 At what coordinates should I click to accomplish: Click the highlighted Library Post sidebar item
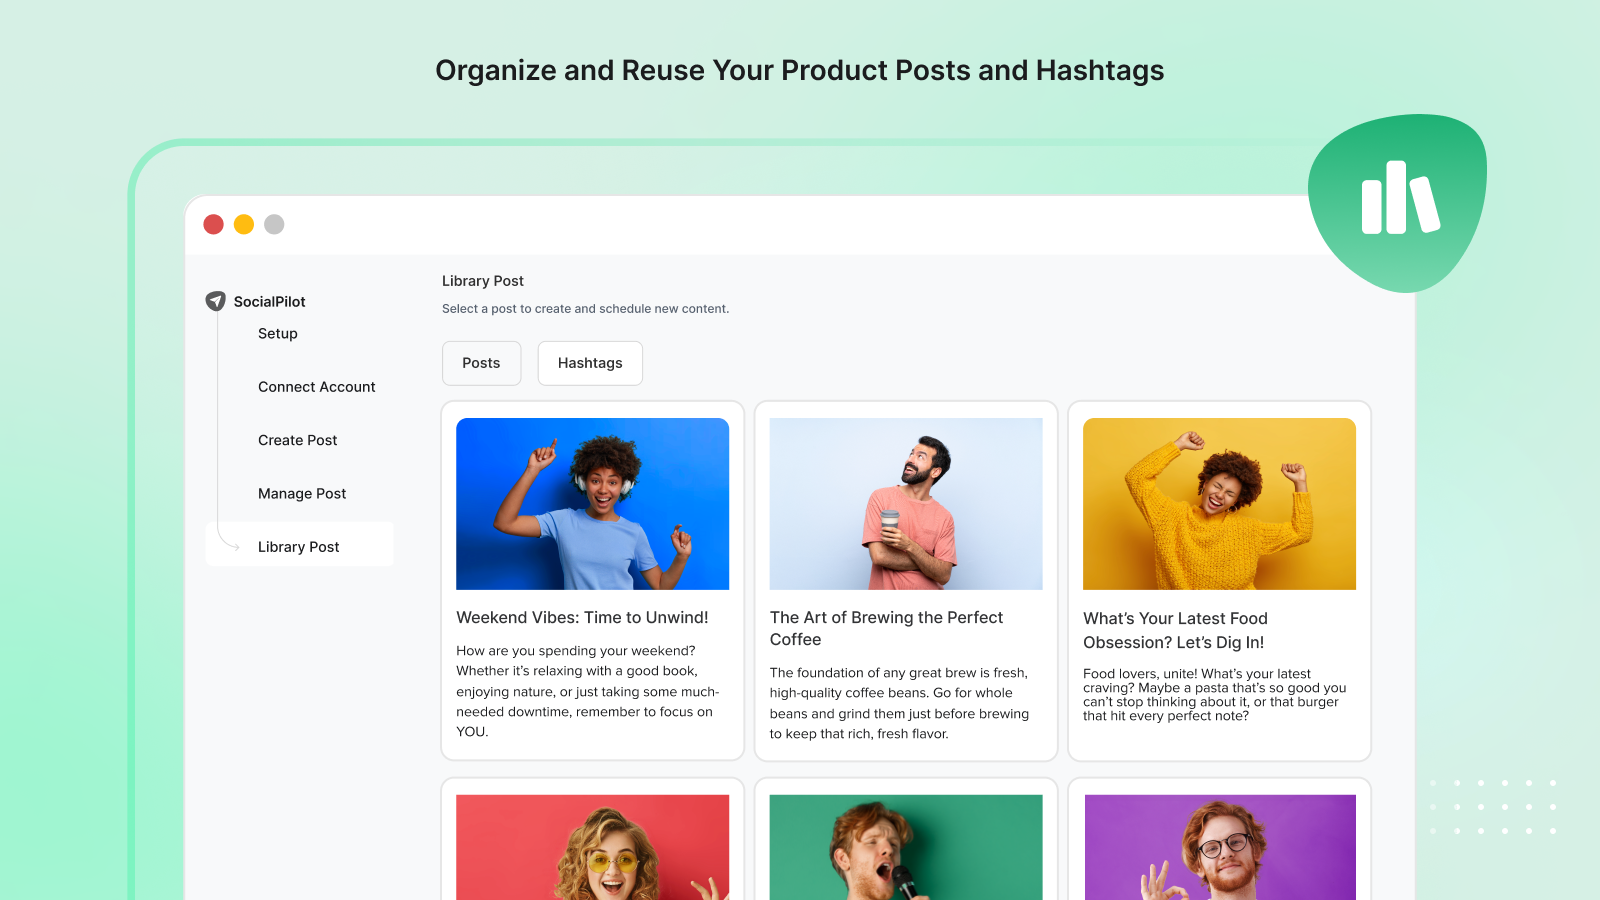point(298,546)
